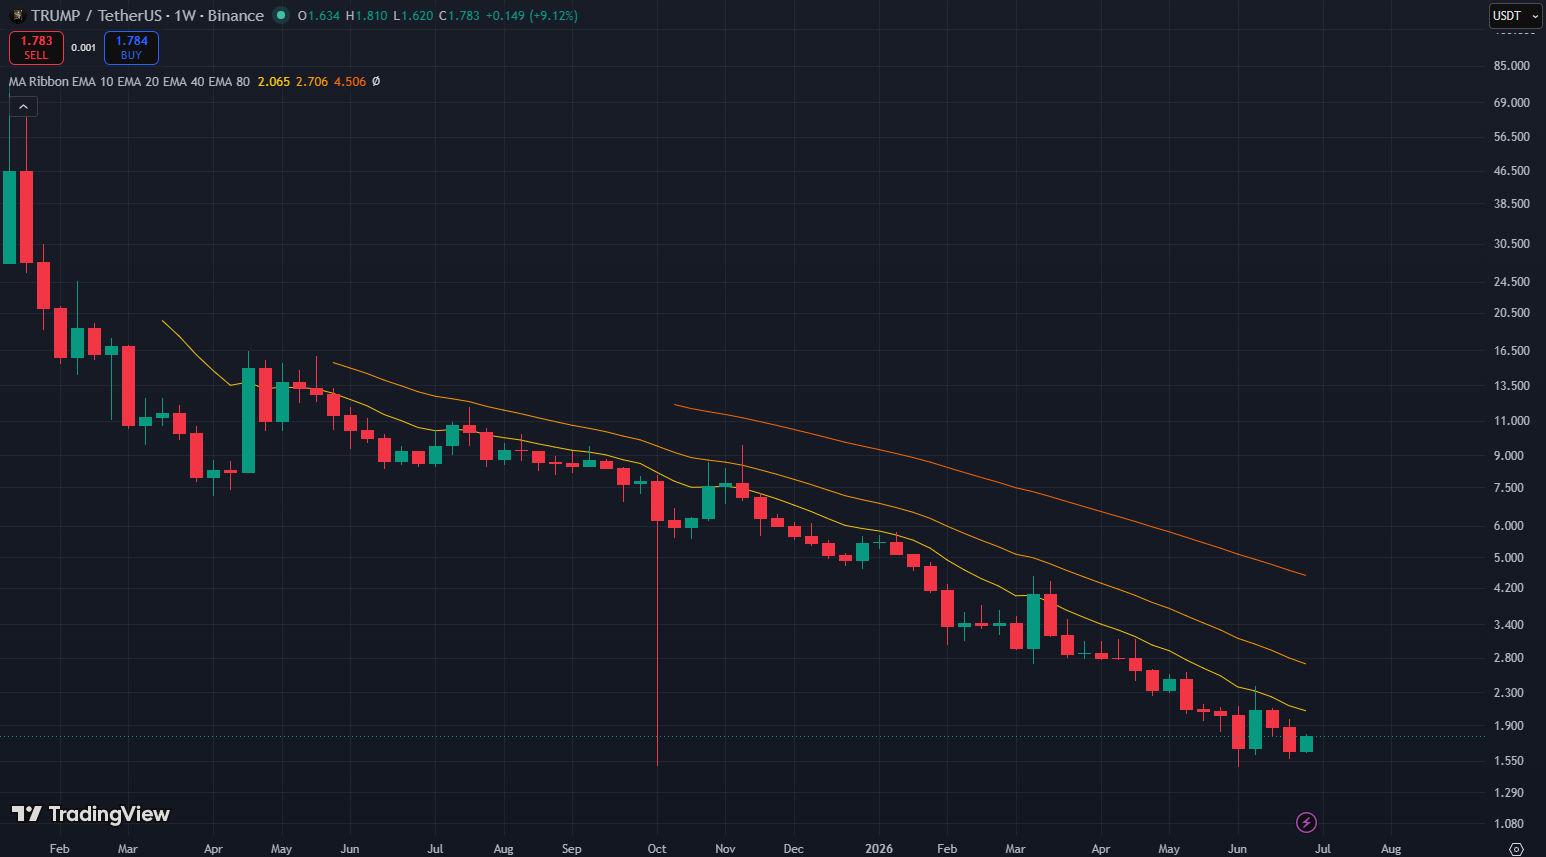This screenshot has width=1546, height=857.
Task: Click the 69.000 price scale label
Action: [x=1512, y=103]
